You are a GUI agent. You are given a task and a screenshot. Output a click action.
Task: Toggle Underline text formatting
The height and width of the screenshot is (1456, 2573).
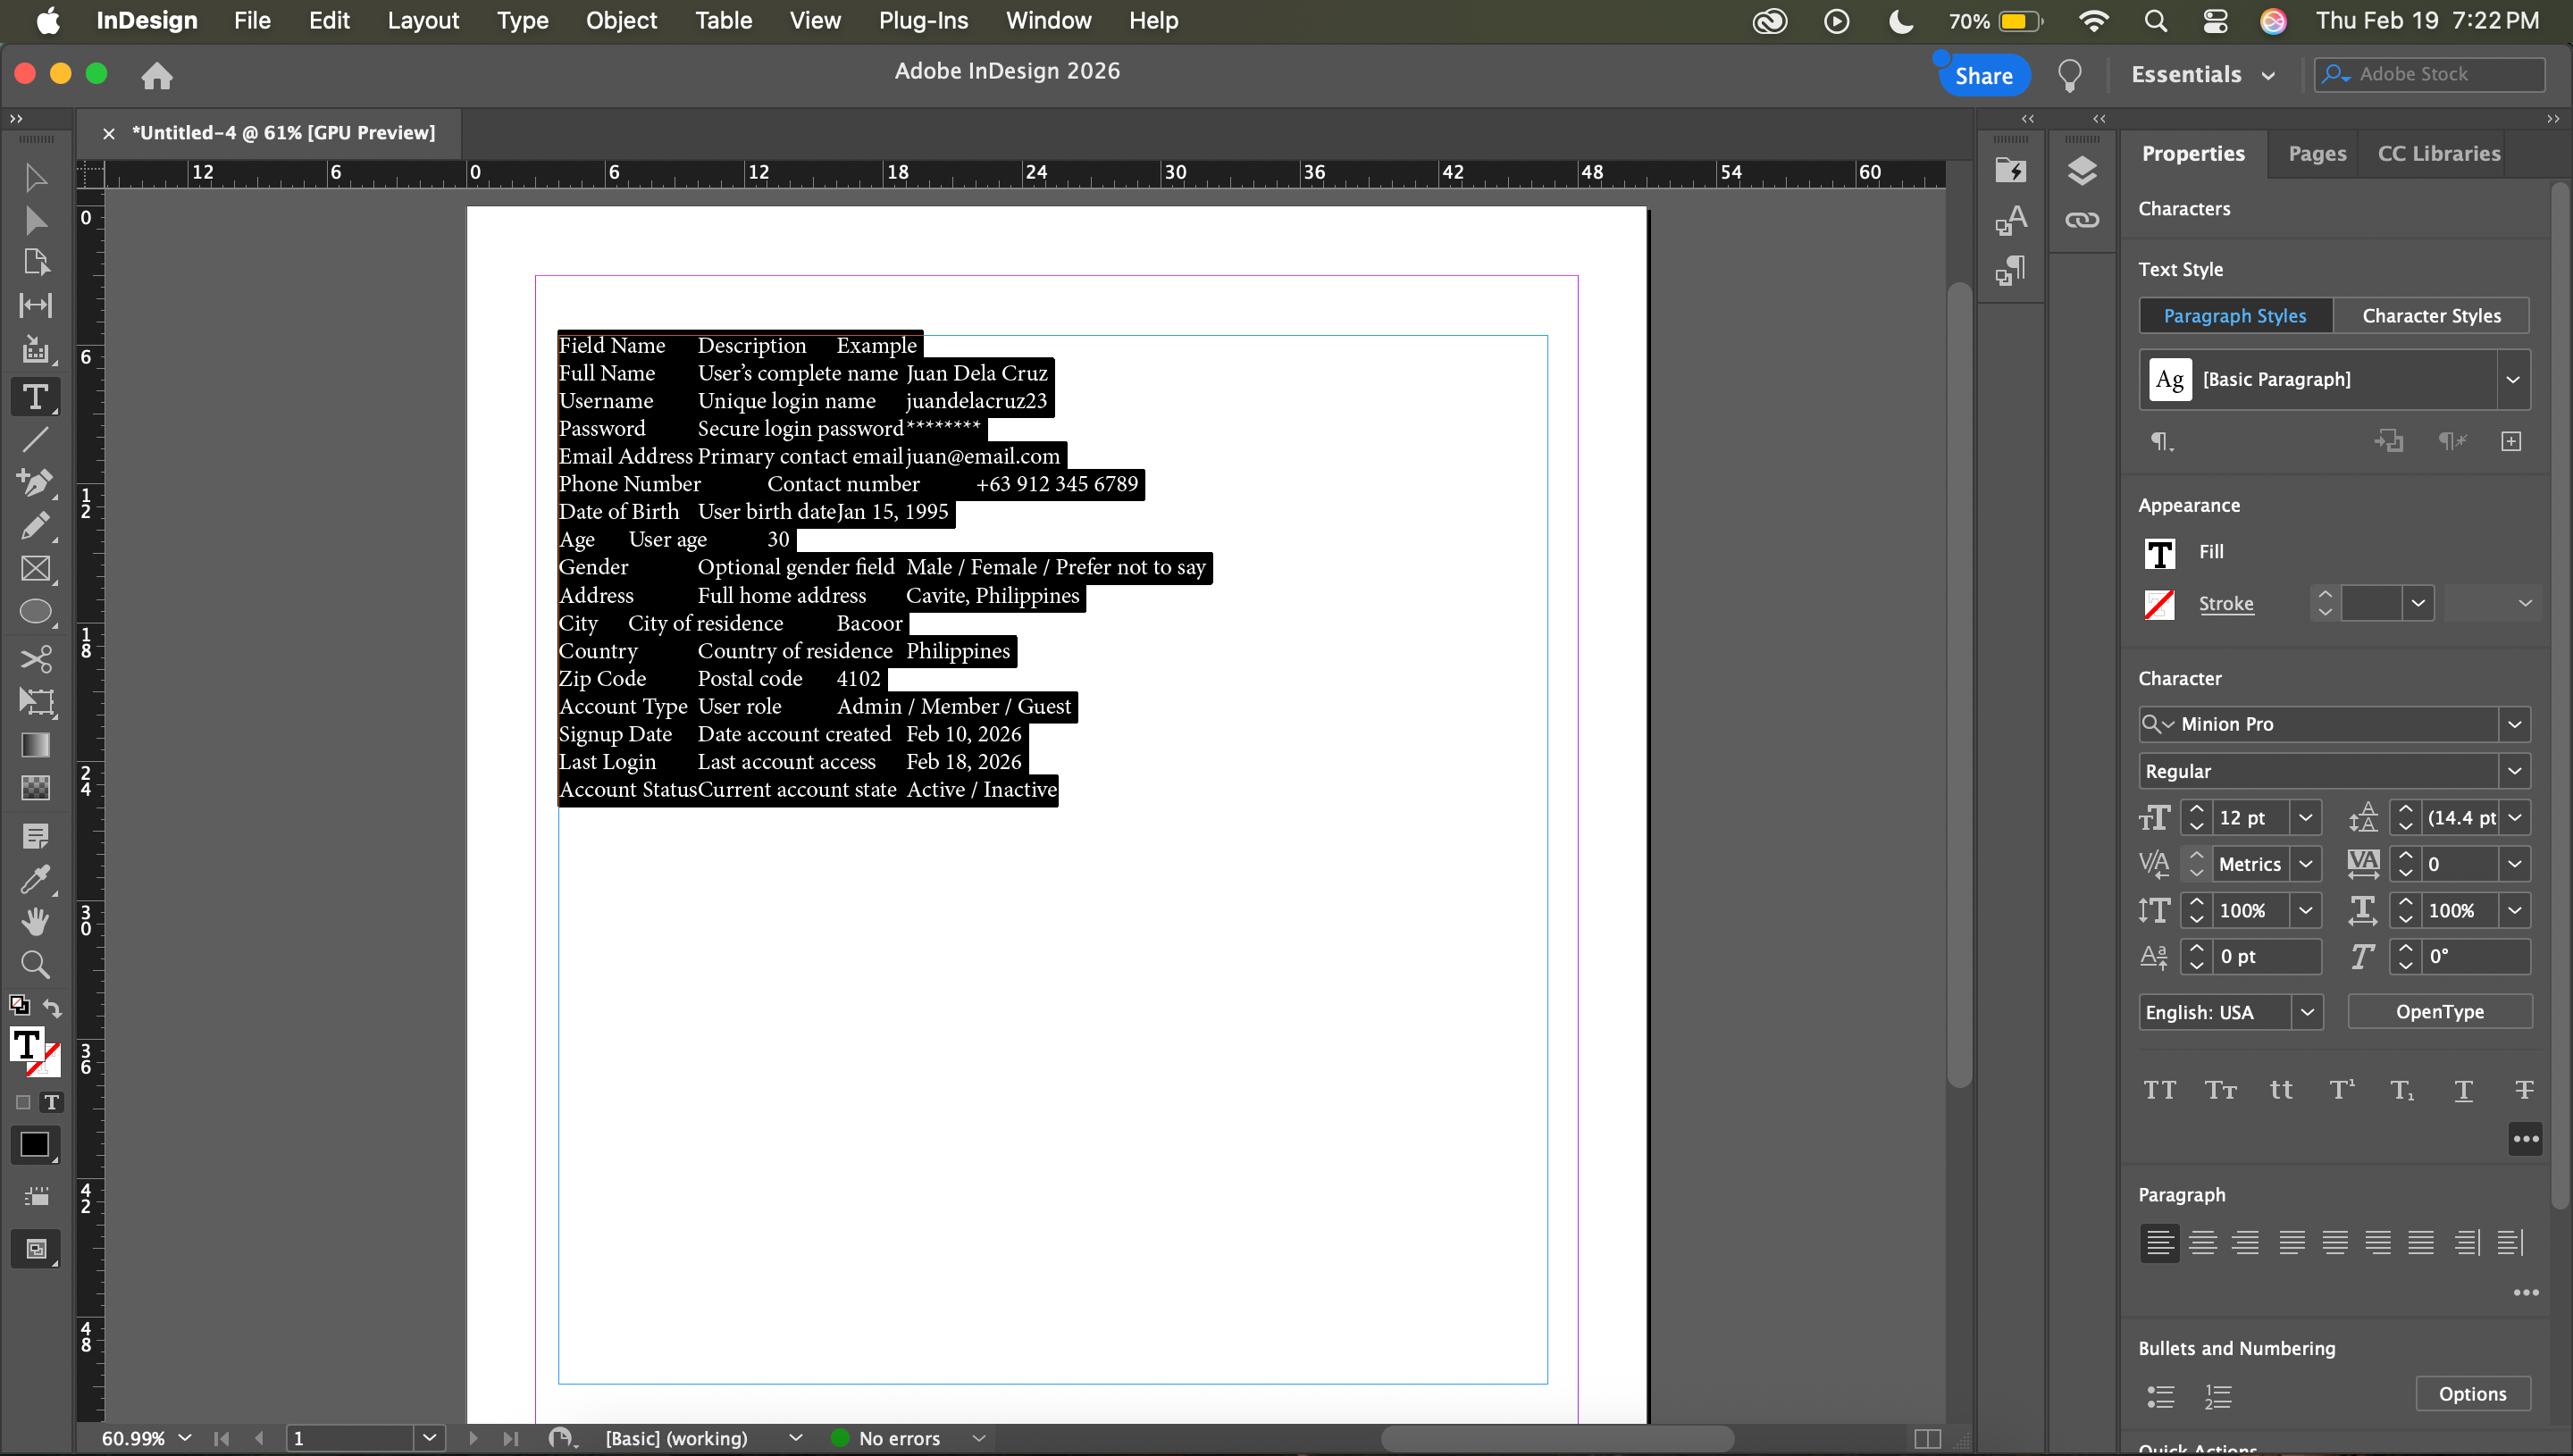(x=2463, y=1090)
